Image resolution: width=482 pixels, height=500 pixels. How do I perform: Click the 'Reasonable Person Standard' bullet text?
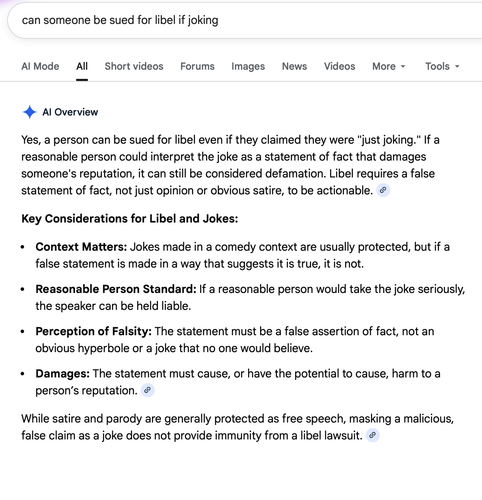click(x=116, y=289)
